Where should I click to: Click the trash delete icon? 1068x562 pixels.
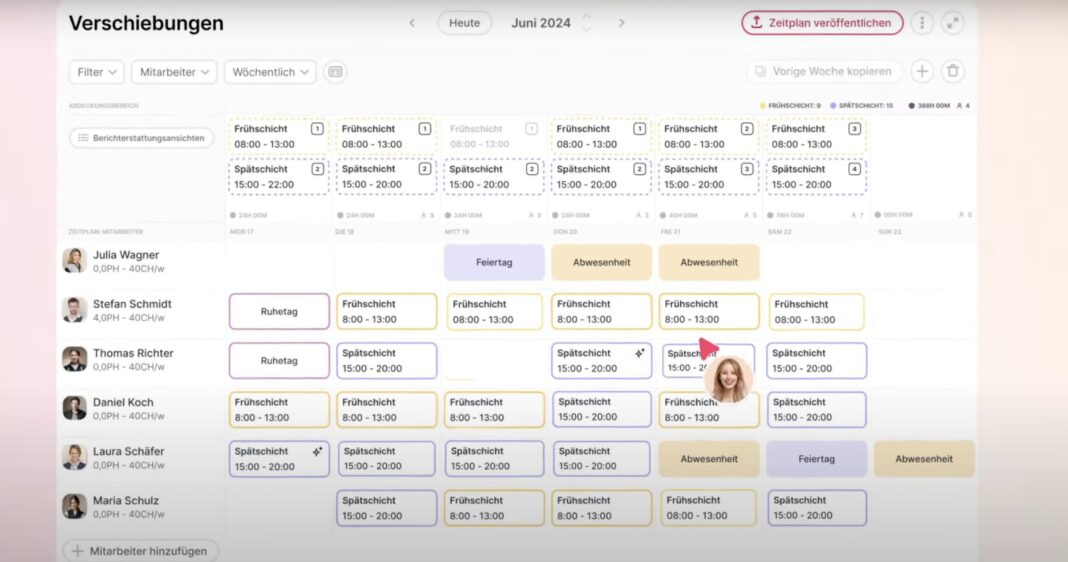(953, 71)
